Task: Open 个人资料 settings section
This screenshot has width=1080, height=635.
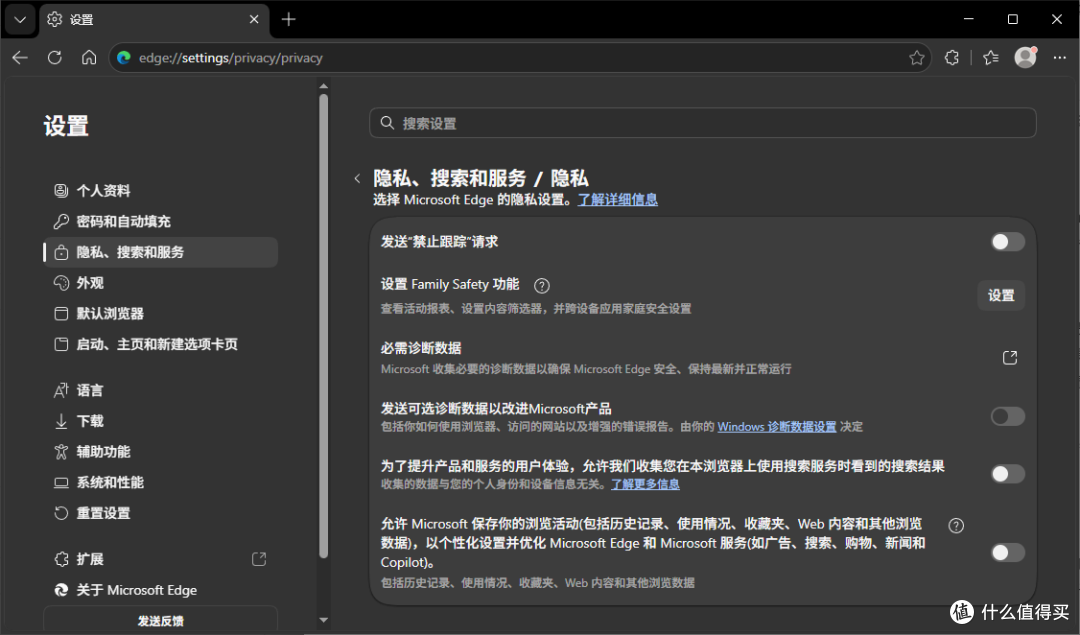Action: [x=160, y=191]
